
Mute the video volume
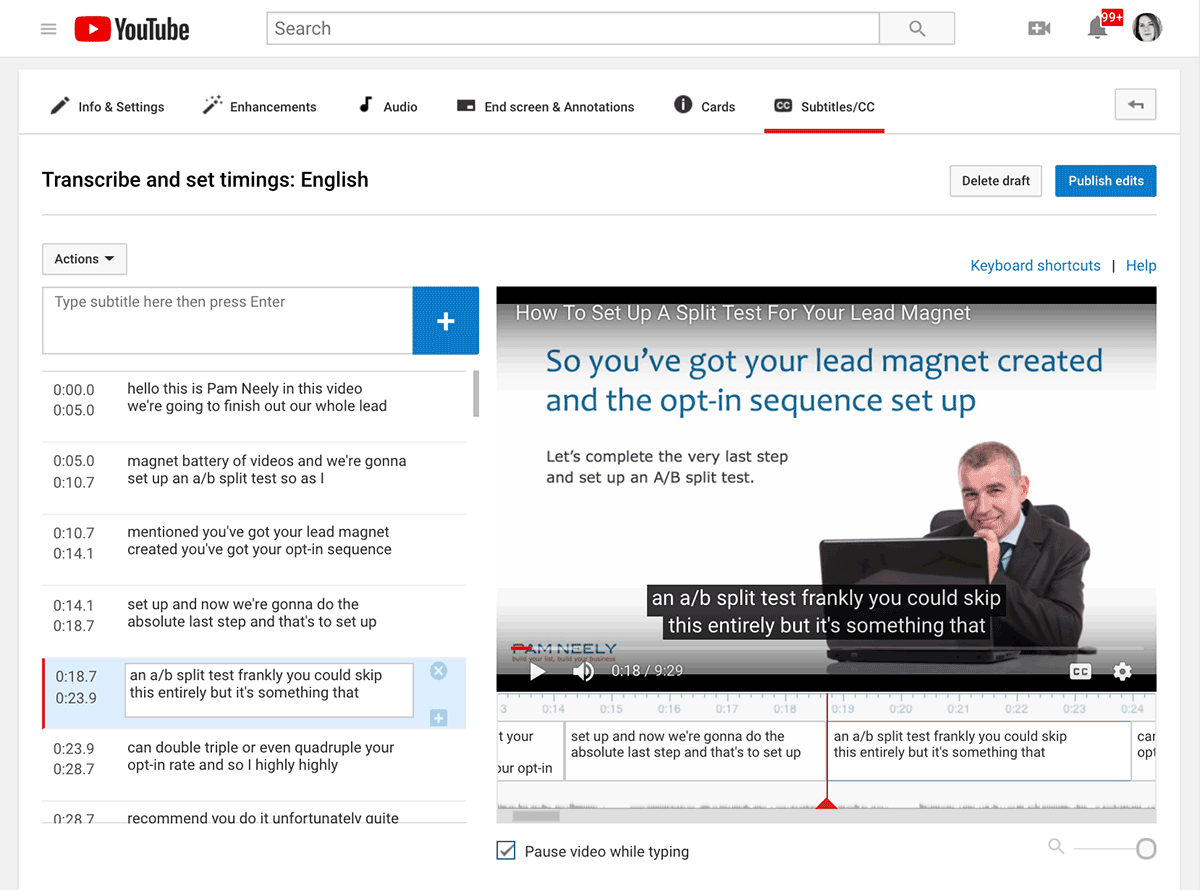coord(583,671)
